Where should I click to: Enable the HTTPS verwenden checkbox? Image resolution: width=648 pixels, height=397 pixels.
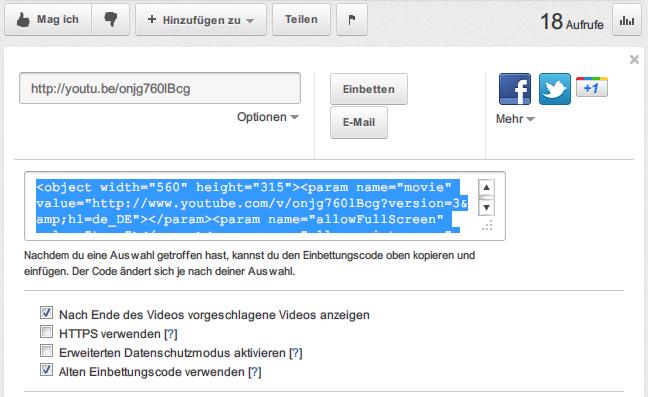46,332
